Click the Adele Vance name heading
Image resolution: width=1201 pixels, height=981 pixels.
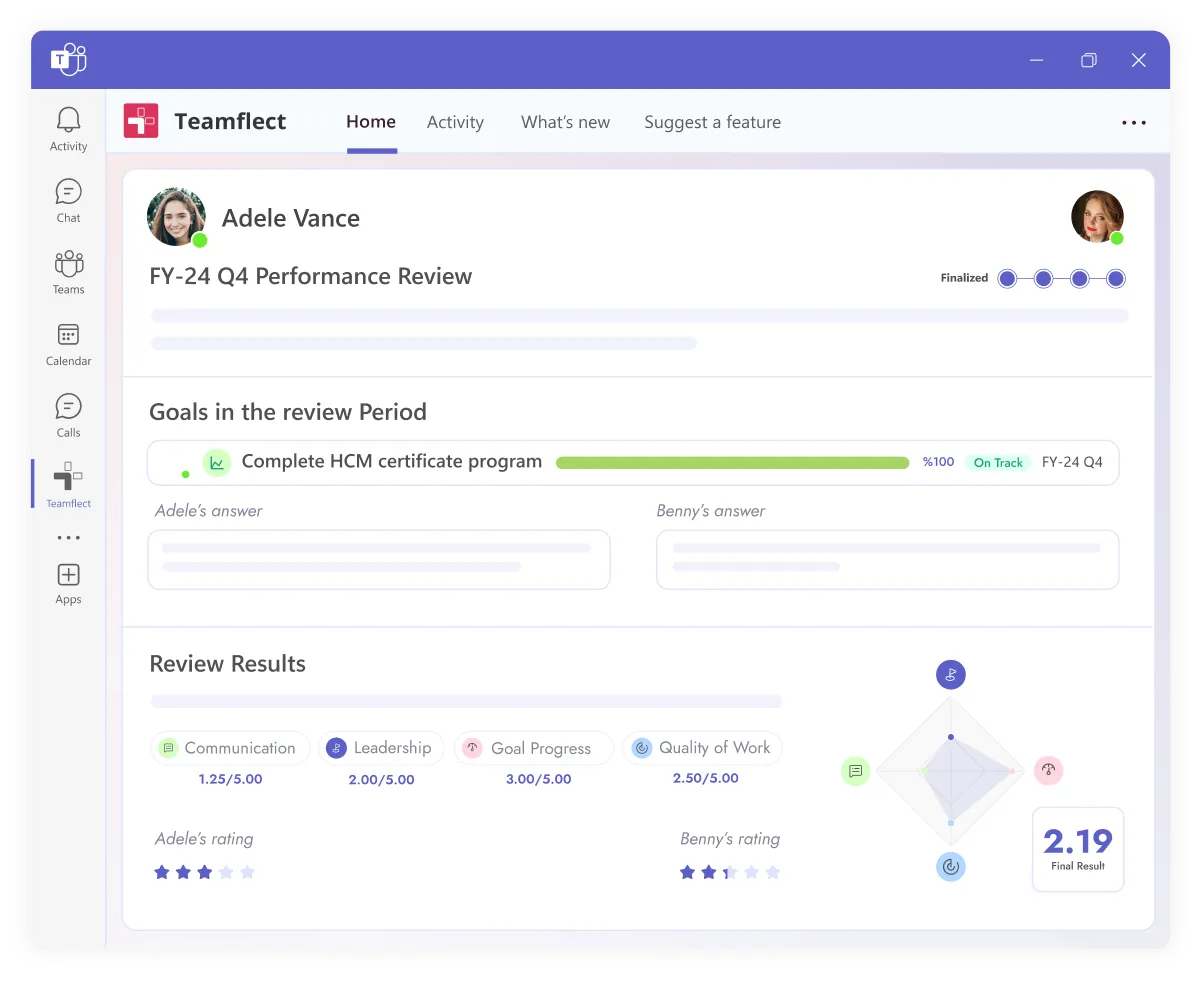coord(291,218)
